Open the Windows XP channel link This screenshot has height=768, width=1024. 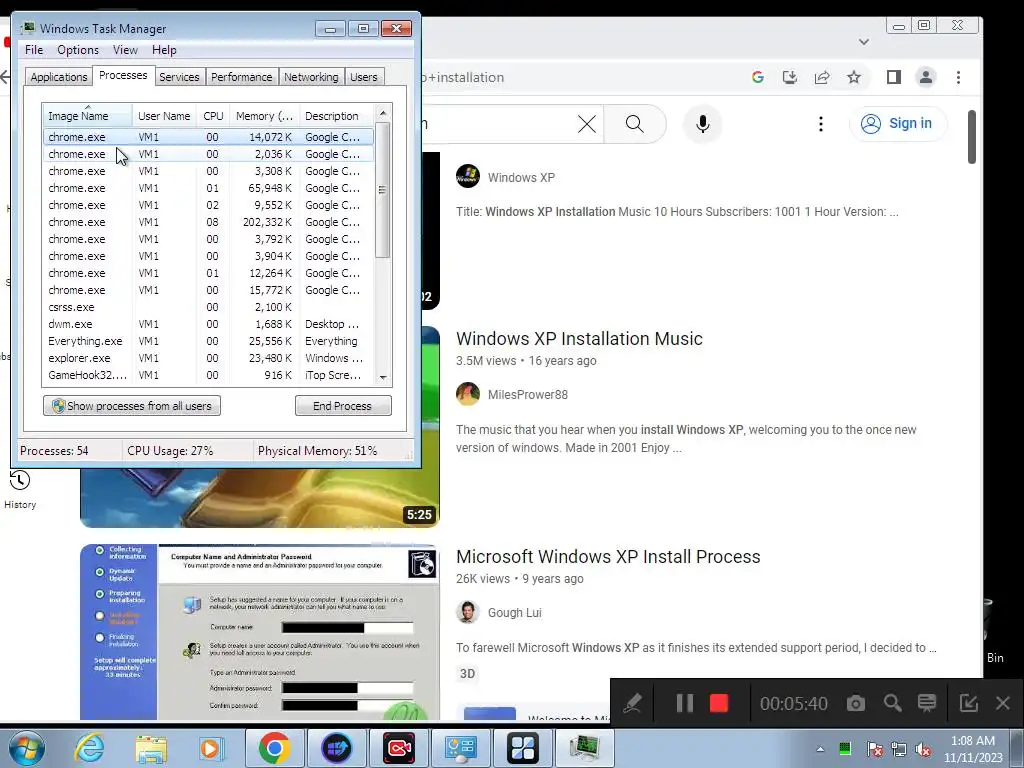tap(521, 178)
